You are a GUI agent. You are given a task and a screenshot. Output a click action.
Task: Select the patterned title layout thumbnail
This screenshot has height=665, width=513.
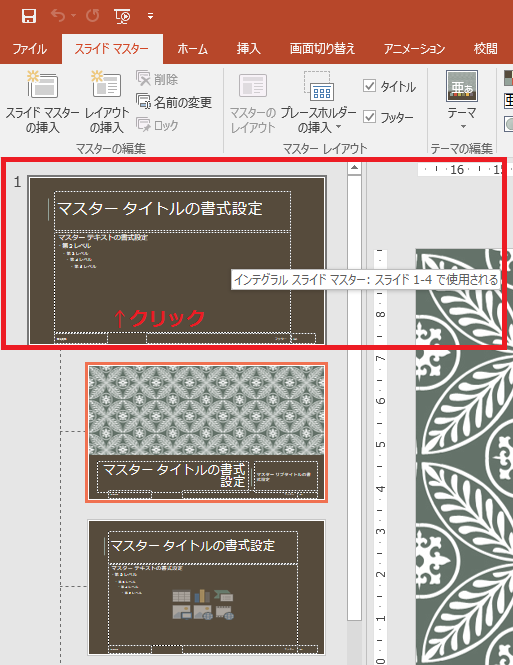pyautogui.click(x=206, y=433)
